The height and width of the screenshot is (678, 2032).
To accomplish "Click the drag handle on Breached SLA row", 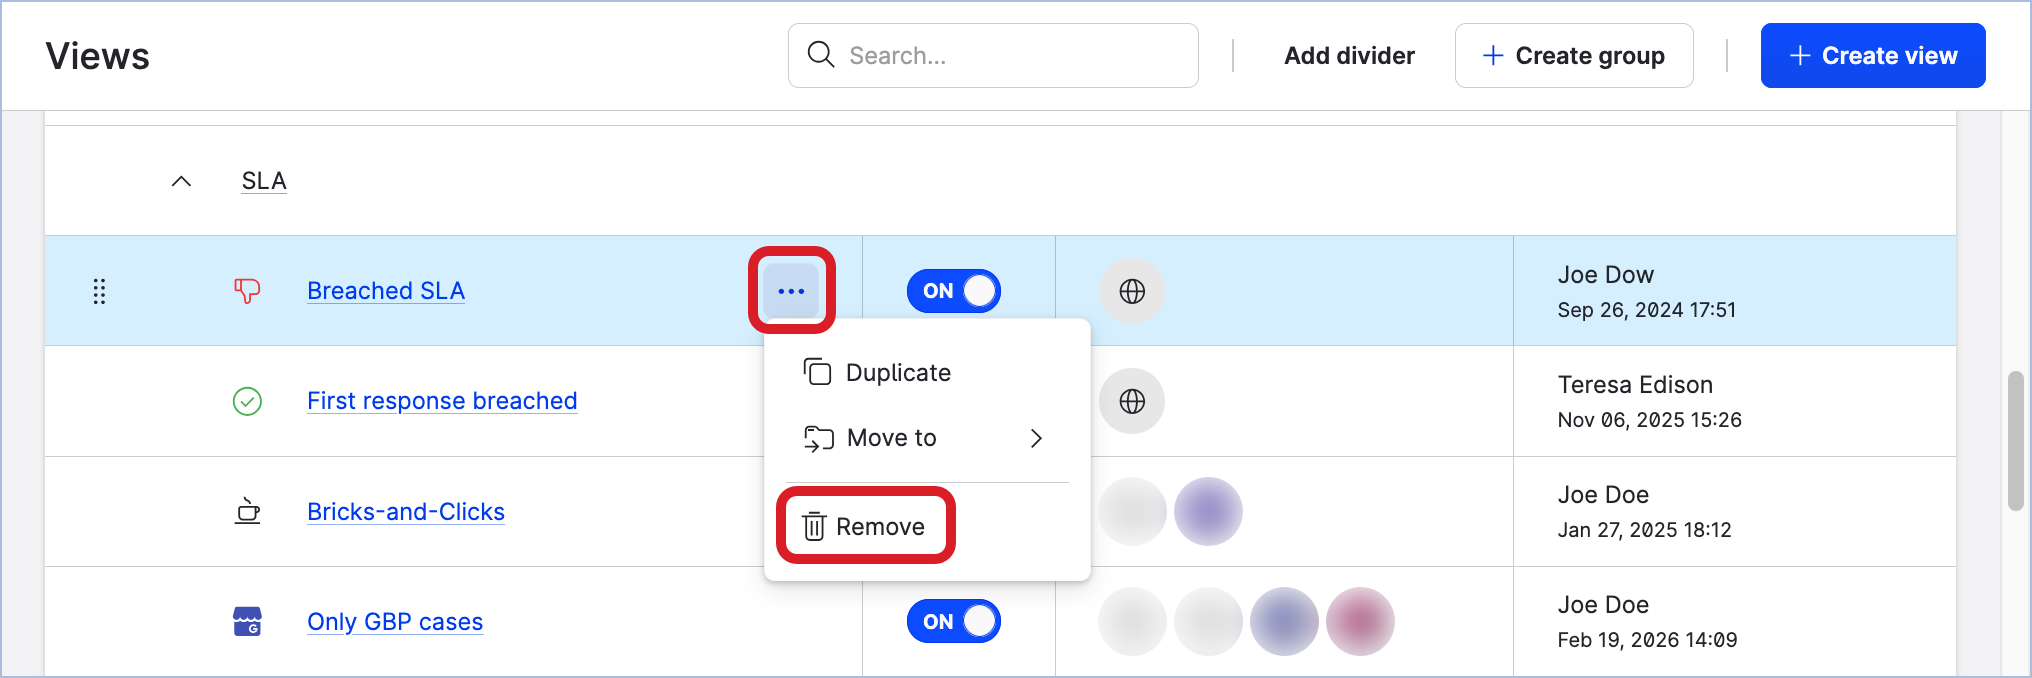I will click(99, 291).
